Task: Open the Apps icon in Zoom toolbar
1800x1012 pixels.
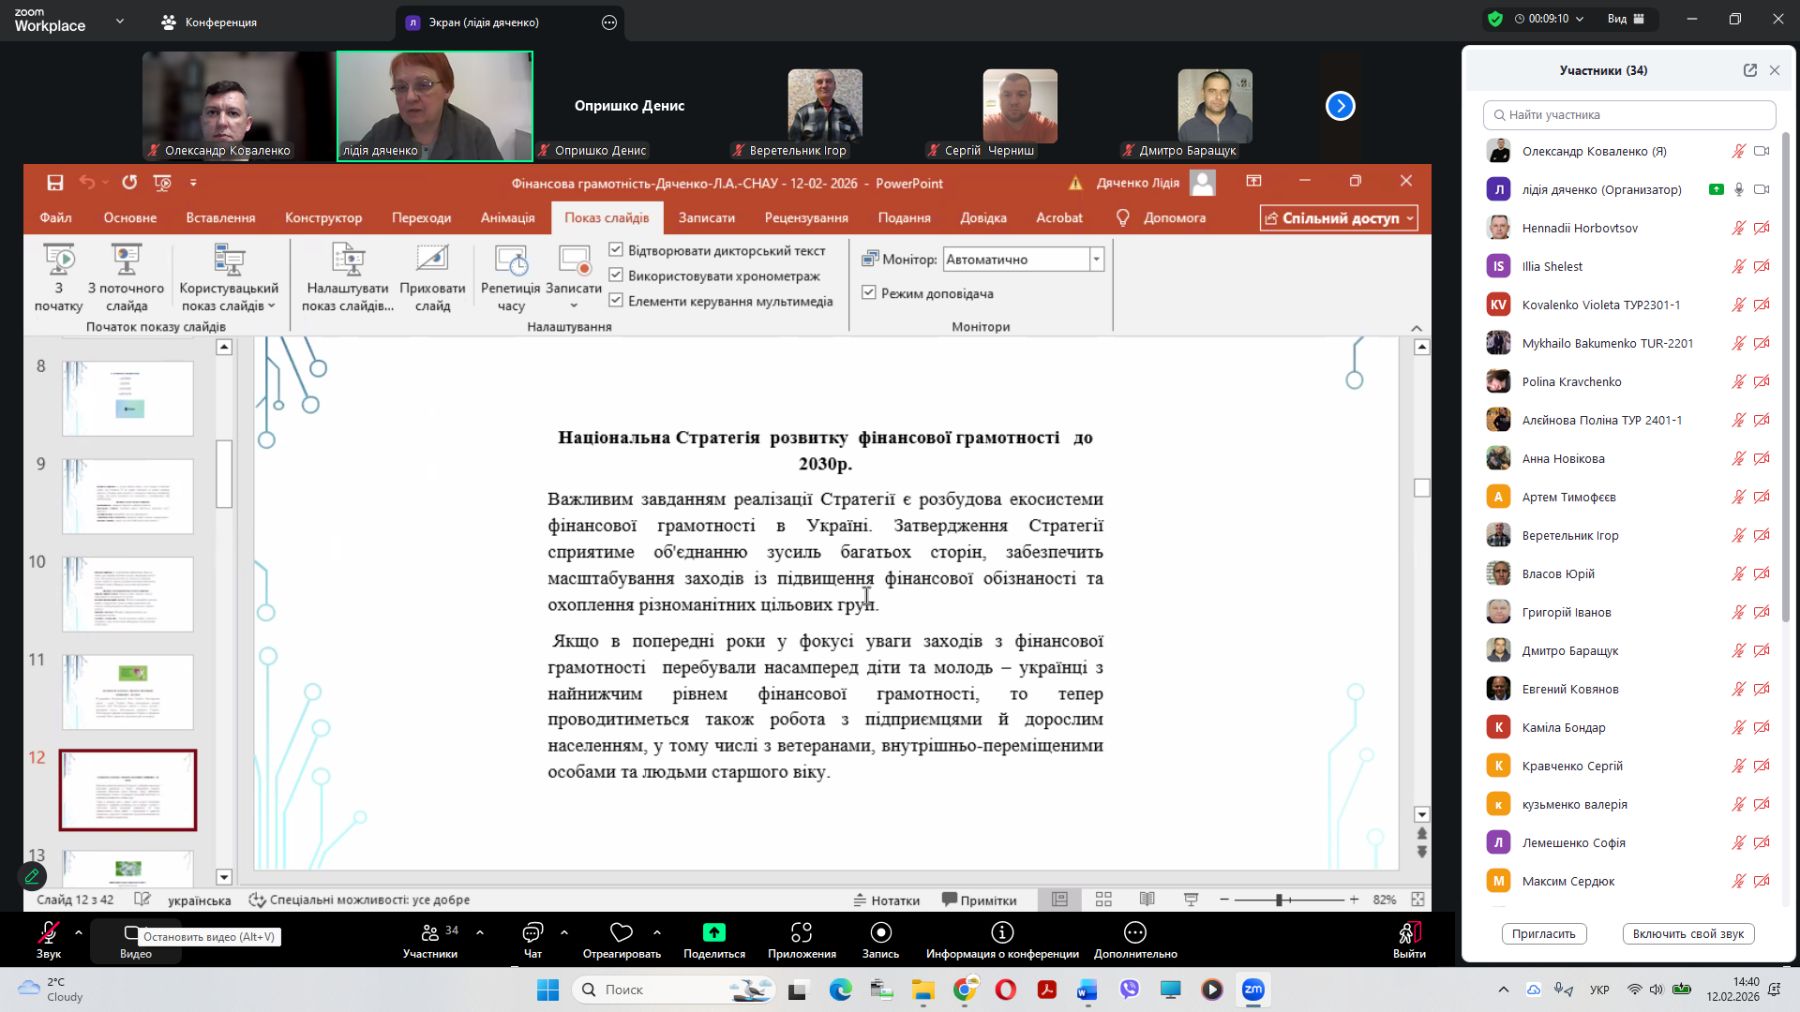Action: tap(801, 933)
